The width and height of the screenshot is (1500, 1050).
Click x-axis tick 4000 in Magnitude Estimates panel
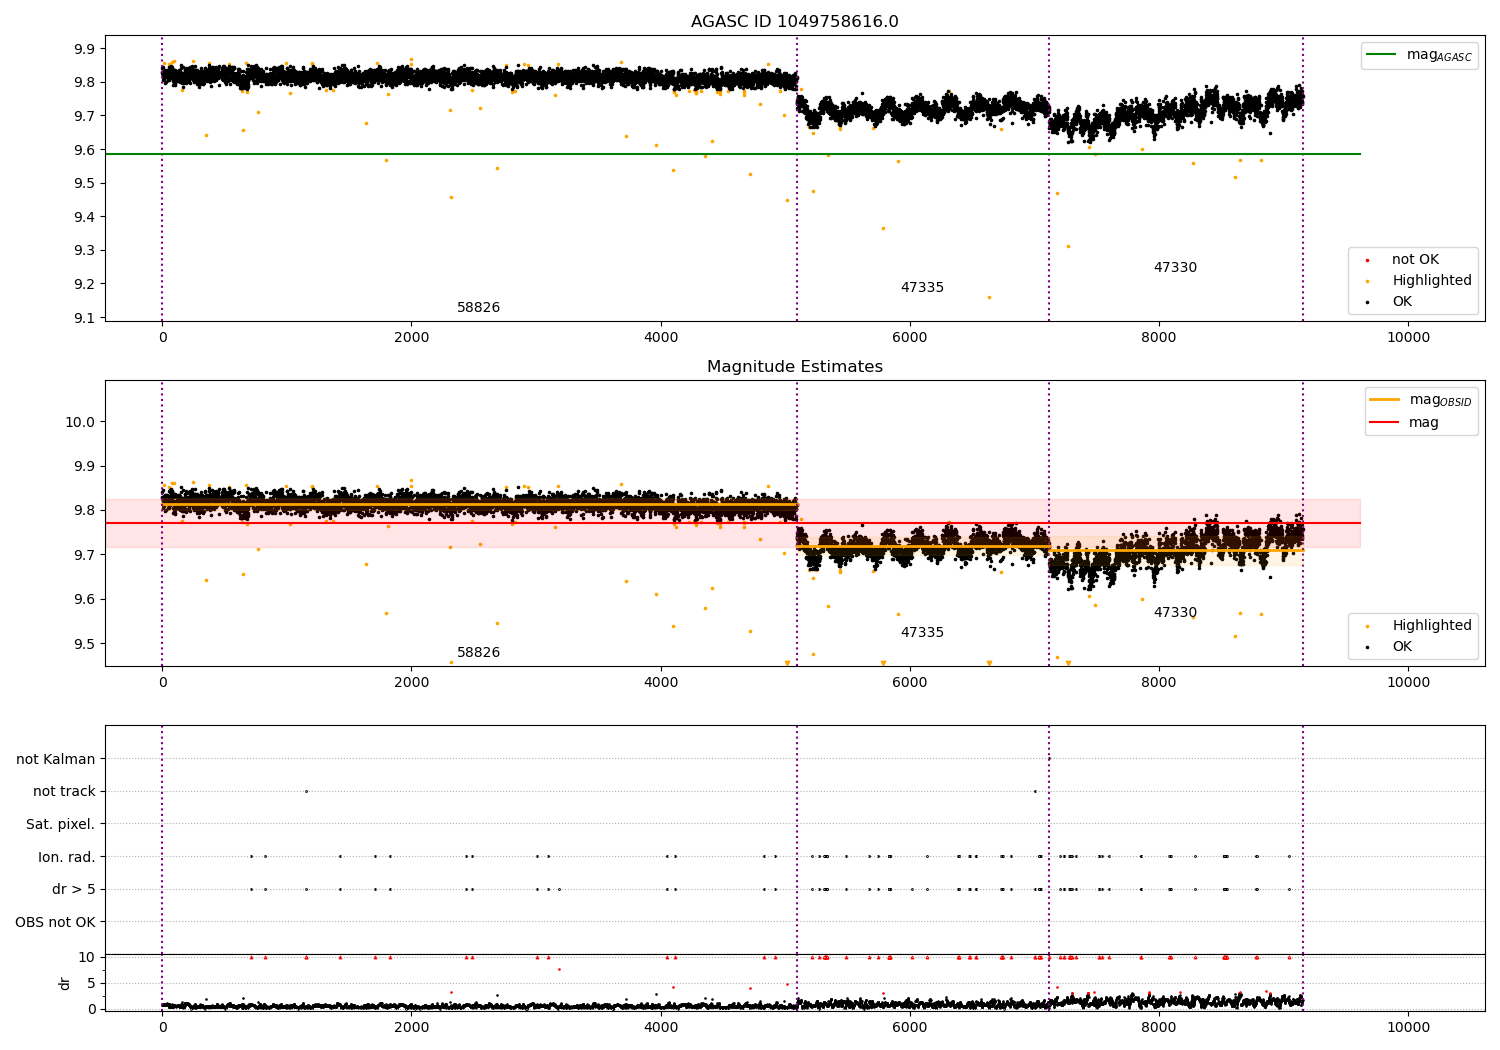click(x=661, y=683)
